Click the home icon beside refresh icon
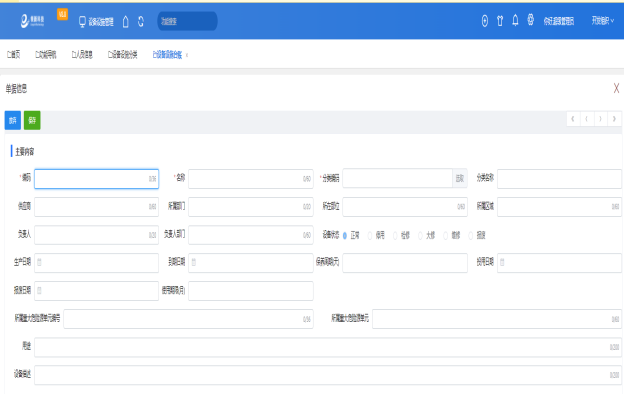624x394 pixels. click(x=125, y=21)
